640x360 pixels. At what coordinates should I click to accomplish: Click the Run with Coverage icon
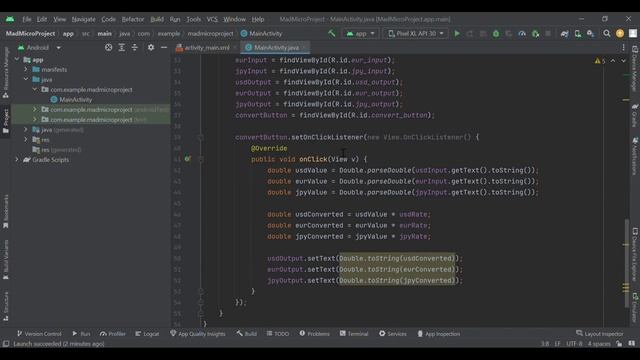pyautogui.click(x=509, y=33)
